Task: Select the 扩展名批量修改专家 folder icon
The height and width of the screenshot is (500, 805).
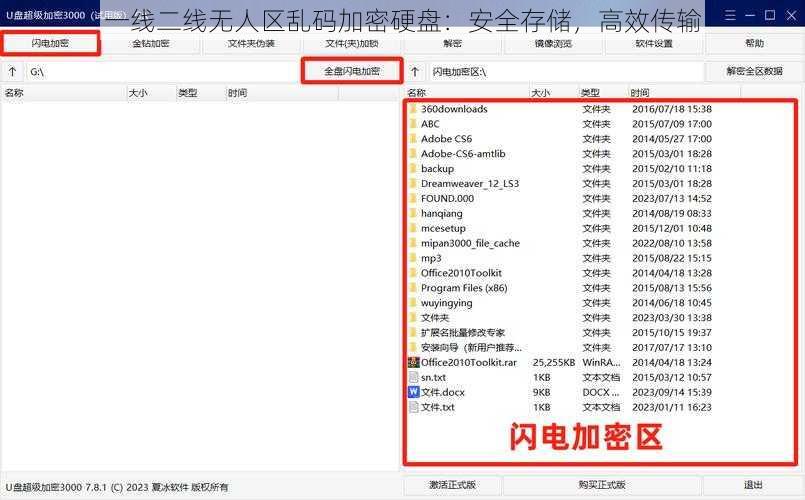Action: (x=413, y=332)
